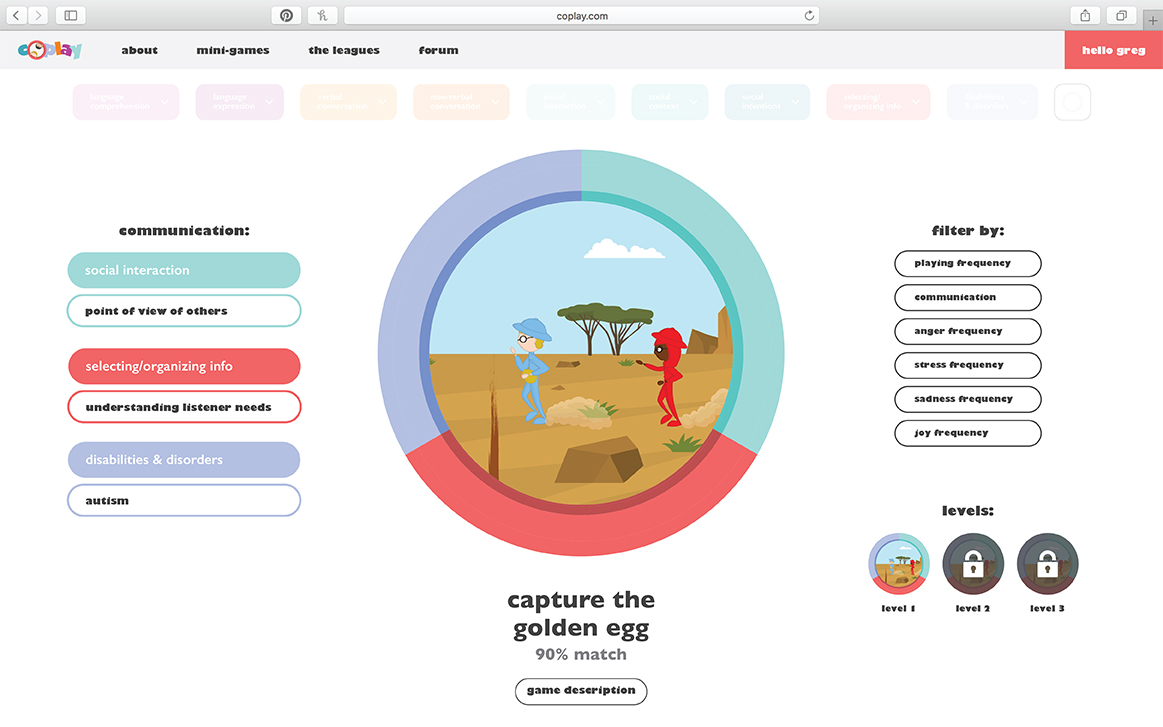Toggle the browser sidebar icon
The height and width of the screenshot is (727, 1163).
tap(70, 15)
